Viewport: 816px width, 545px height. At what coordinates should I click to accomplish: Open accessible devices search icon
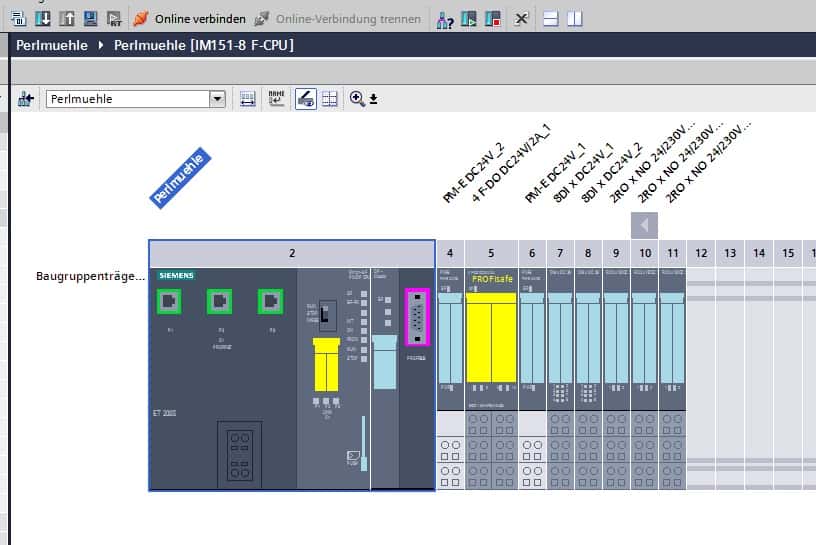point(445,20)
